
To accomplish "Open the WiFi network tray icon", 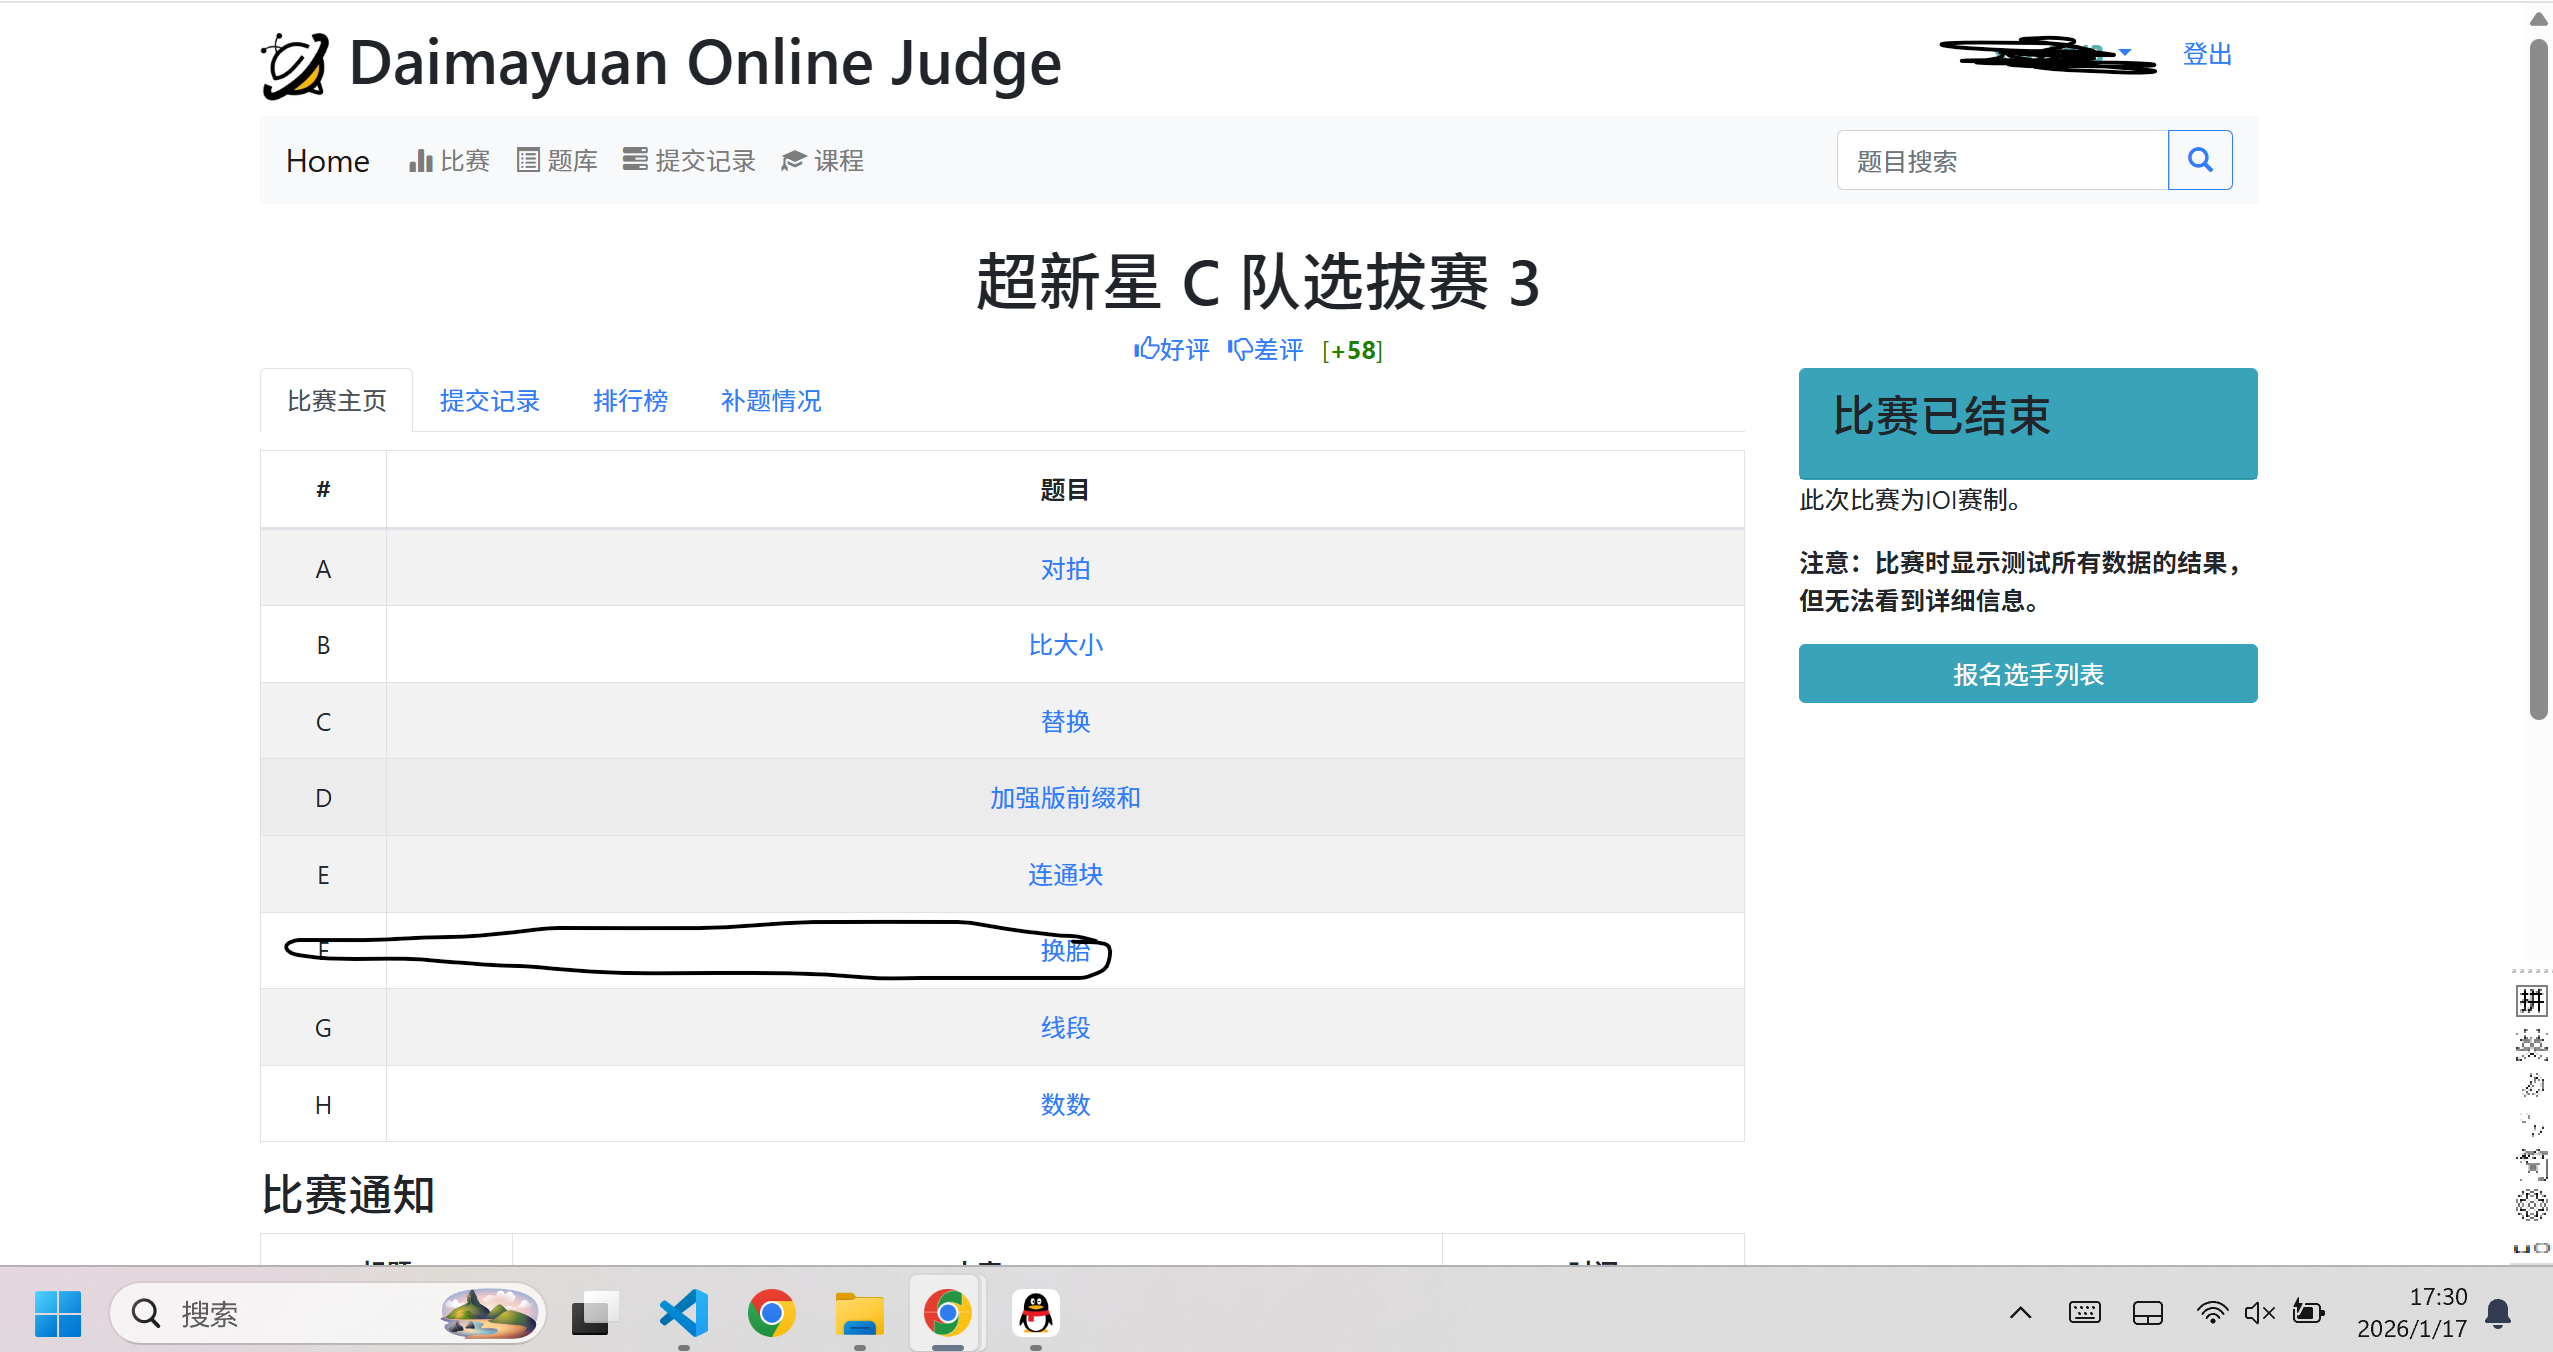I will point(2212,1313).
